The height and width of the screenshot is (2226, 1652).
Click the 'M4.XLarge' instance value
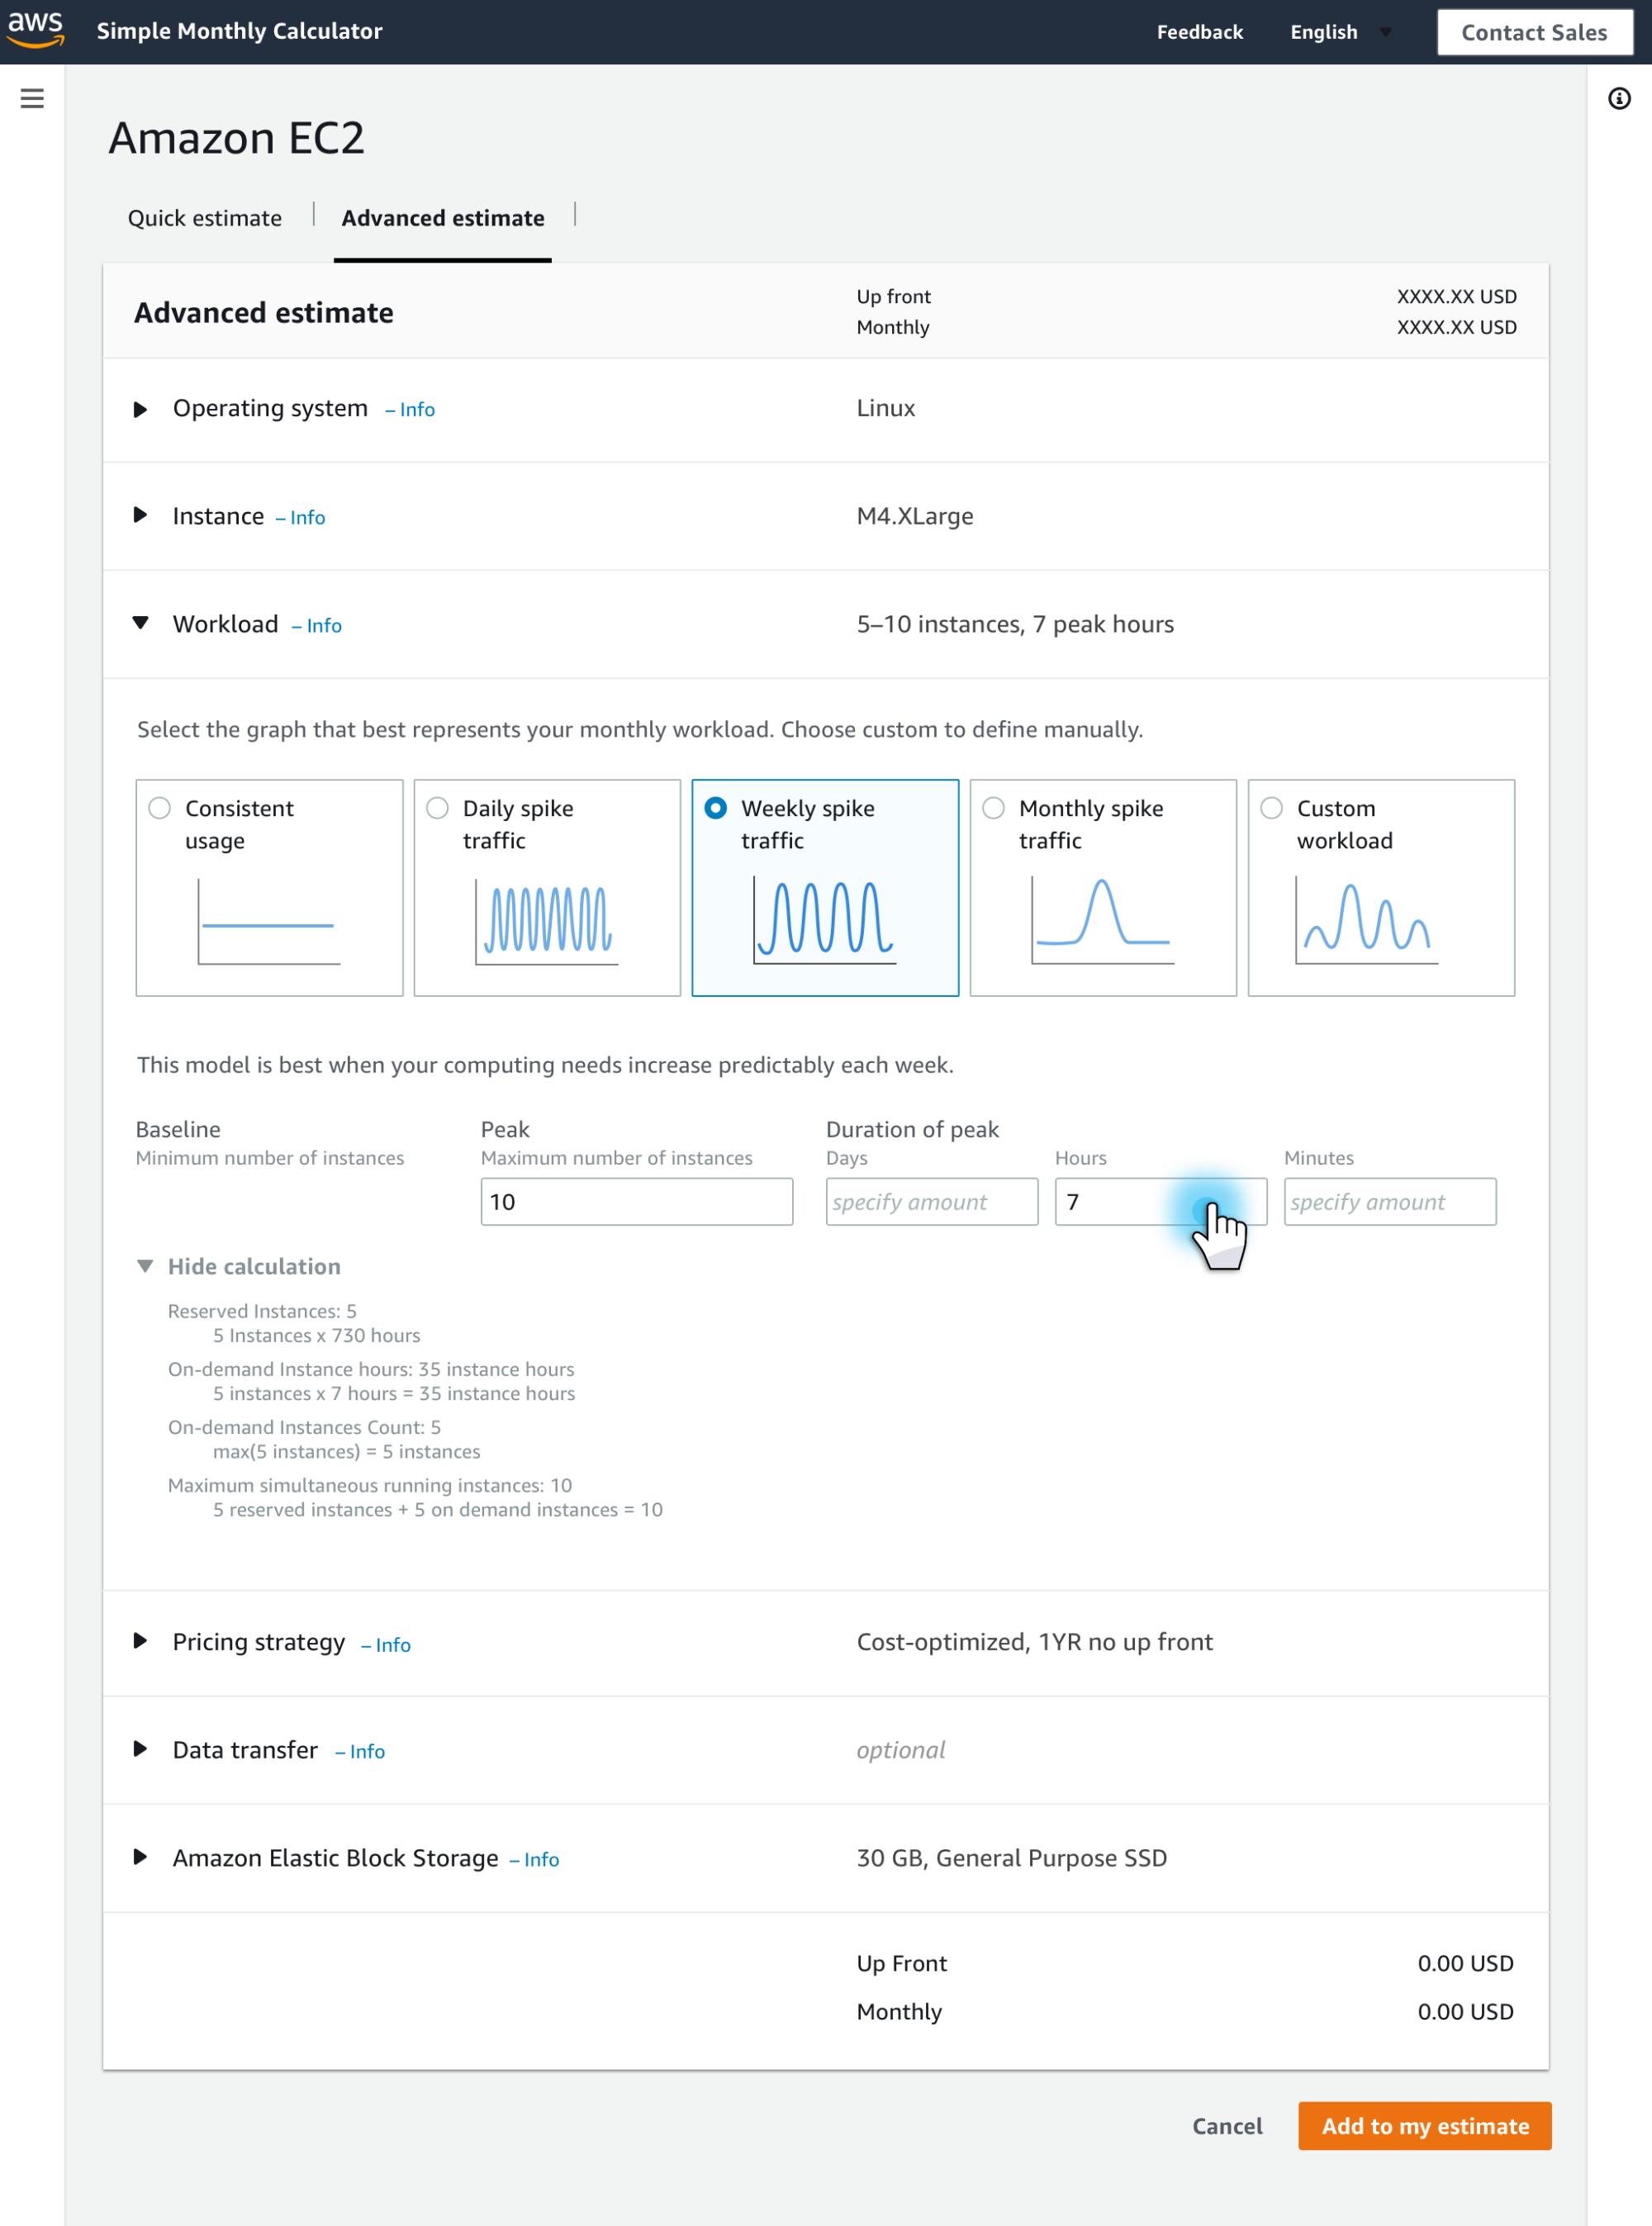[x=915, y=516]
